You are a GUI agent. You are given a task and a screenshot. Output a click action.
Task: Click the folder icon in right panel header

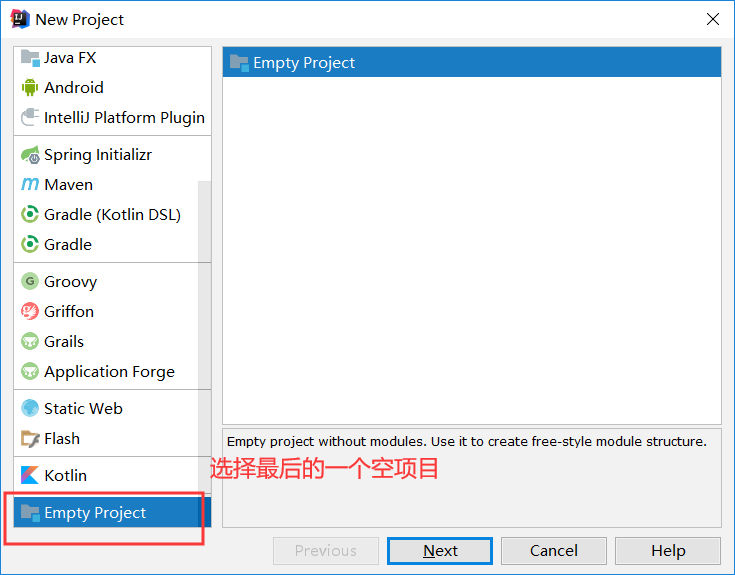239,63
